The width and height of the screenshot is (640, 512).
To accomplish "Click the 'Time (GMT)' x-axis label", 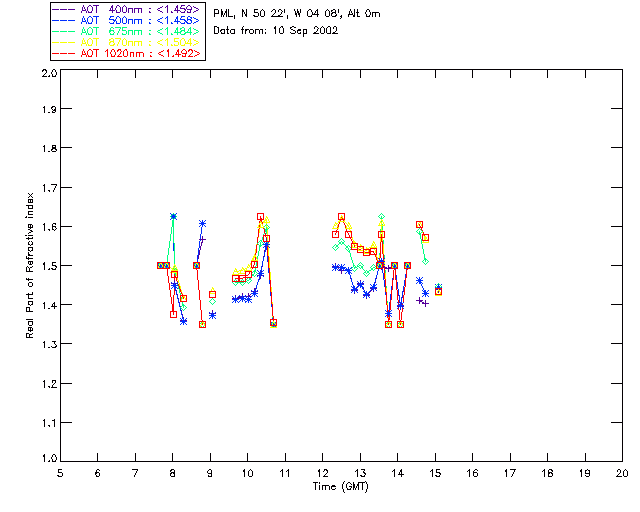I will pos(341,487).
